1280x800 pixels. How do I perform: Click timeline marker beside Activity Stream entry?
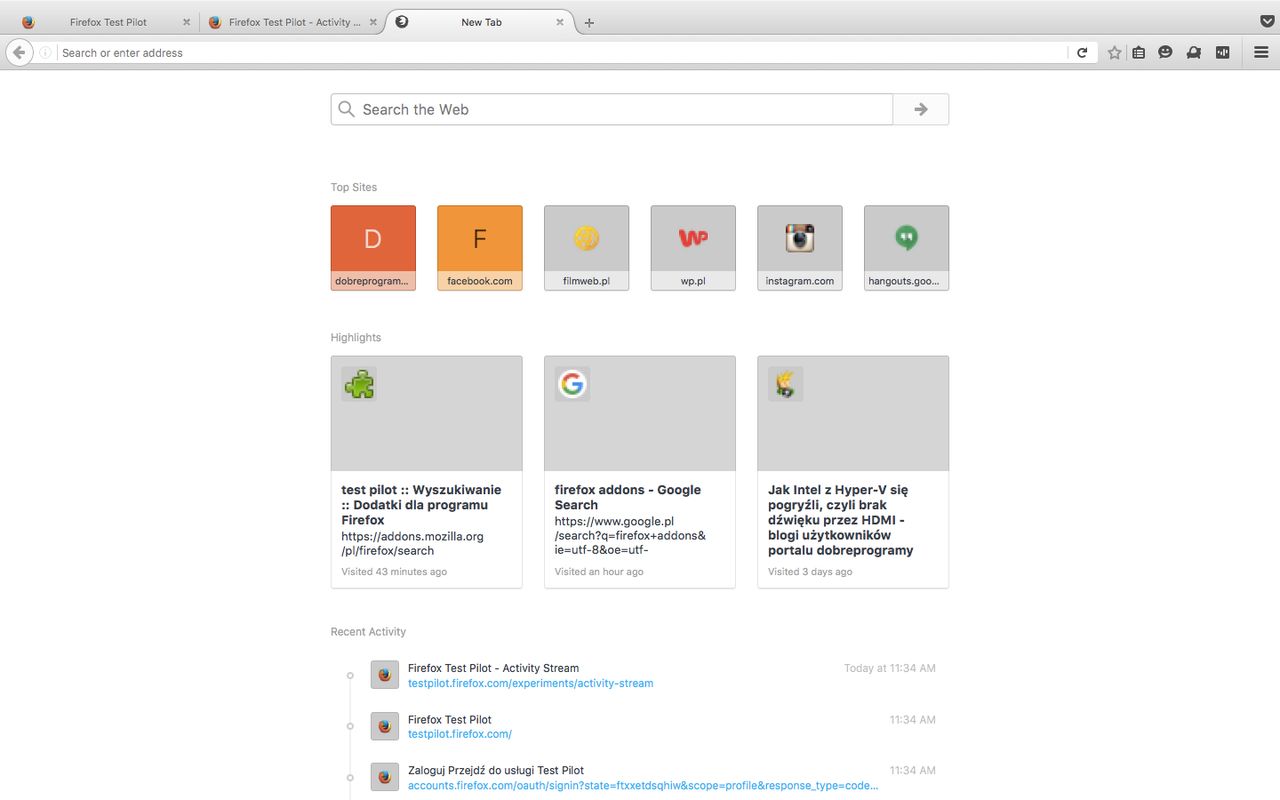[x=350, y=675]
